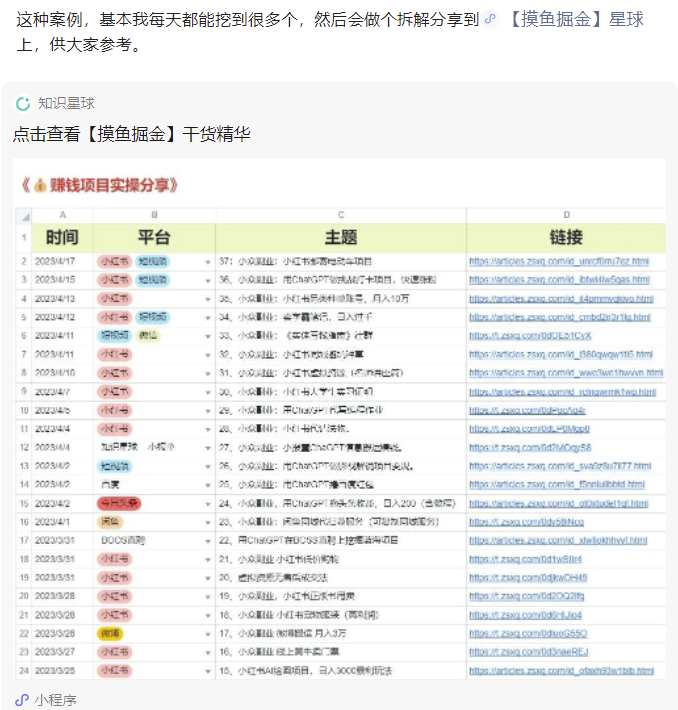Select column B header
The height and width of the screenshot is (710, 678).
(x=154, y=215)
